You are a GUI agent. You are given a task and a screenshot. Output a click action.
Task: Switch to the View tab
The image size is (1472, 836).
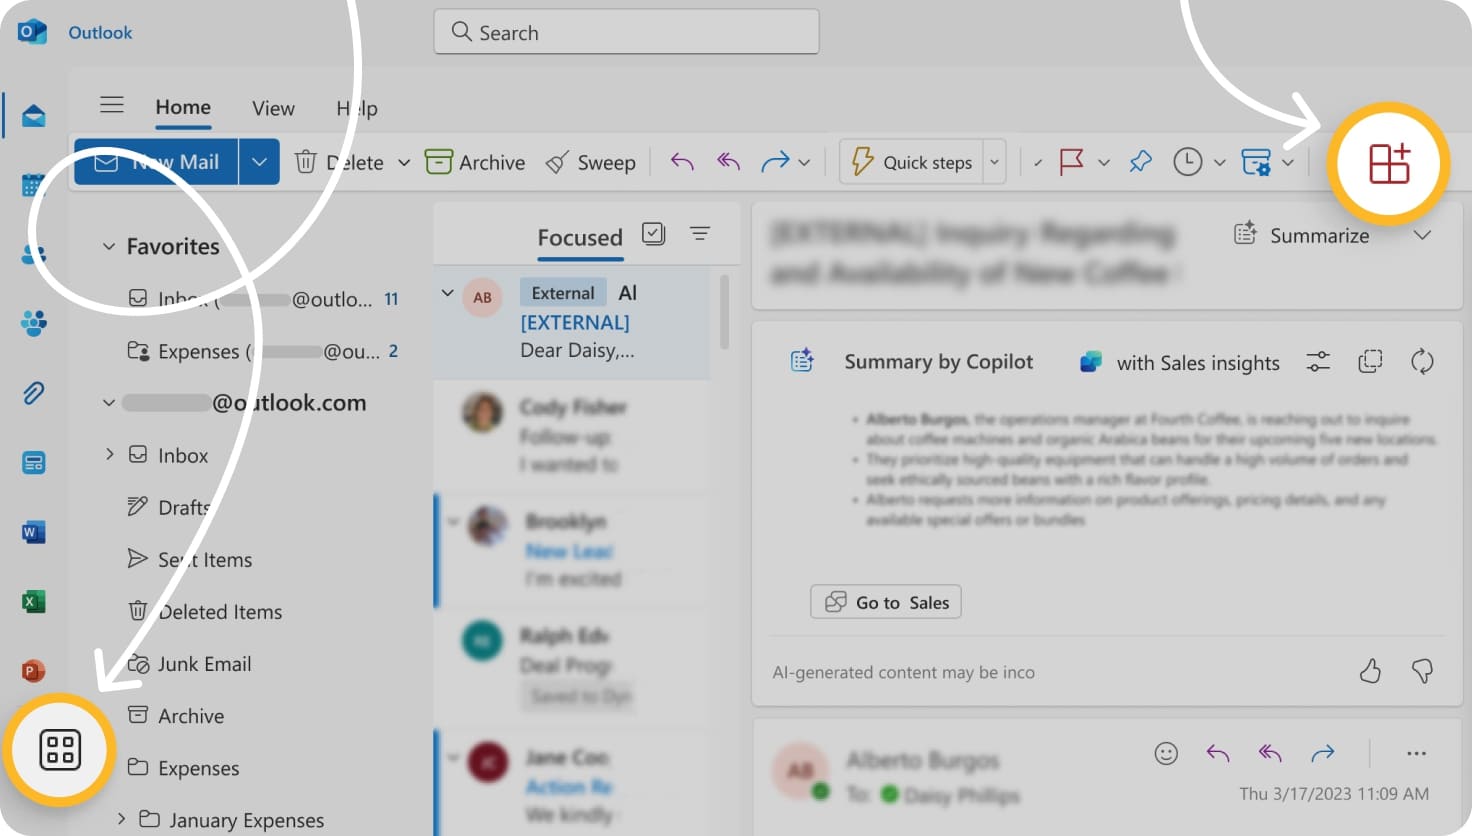pos(273,108)
